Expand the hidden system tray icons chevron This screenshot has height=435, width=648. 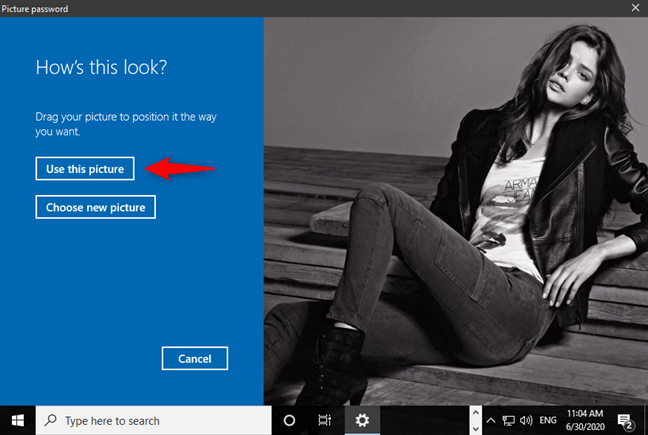tap(491, 421)
